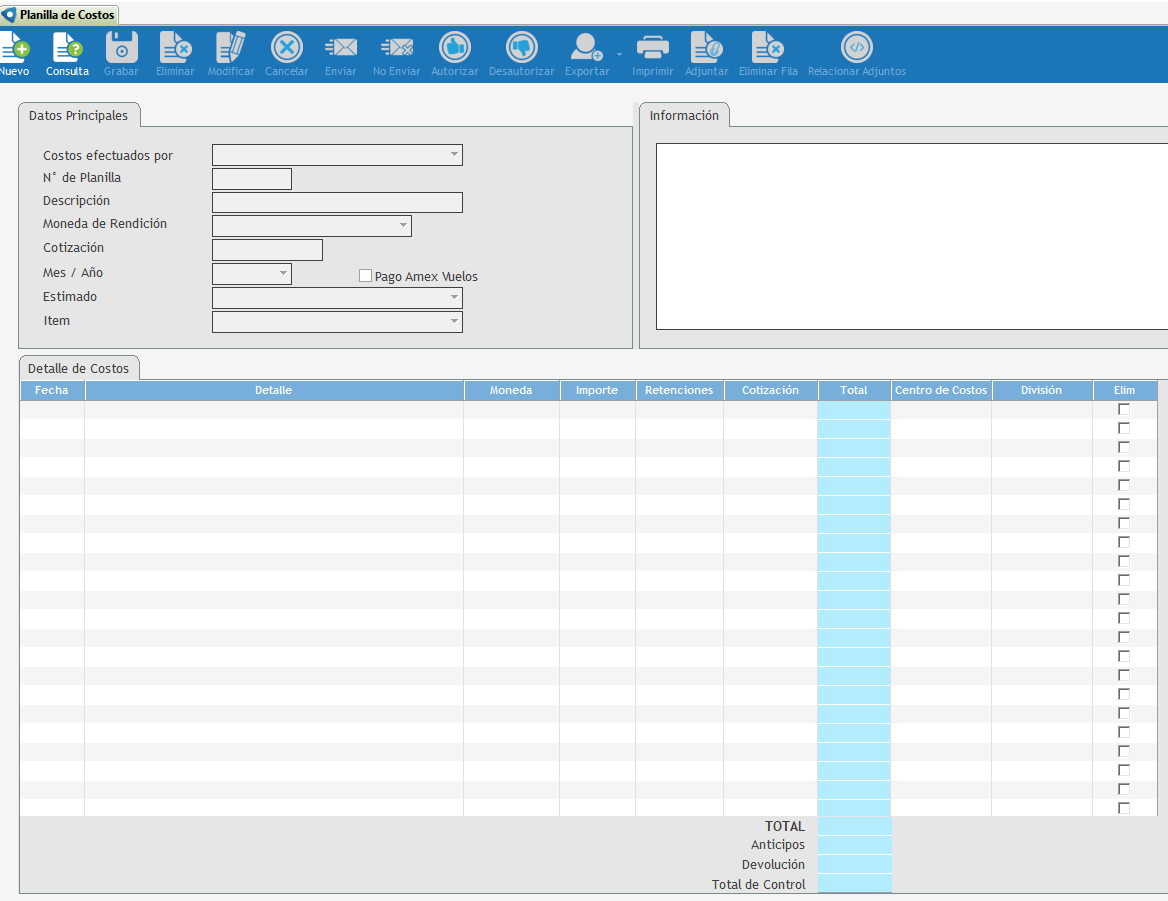Enable the Pago Amex Vuelos checkbox
1168x901 pixels.
365,276
